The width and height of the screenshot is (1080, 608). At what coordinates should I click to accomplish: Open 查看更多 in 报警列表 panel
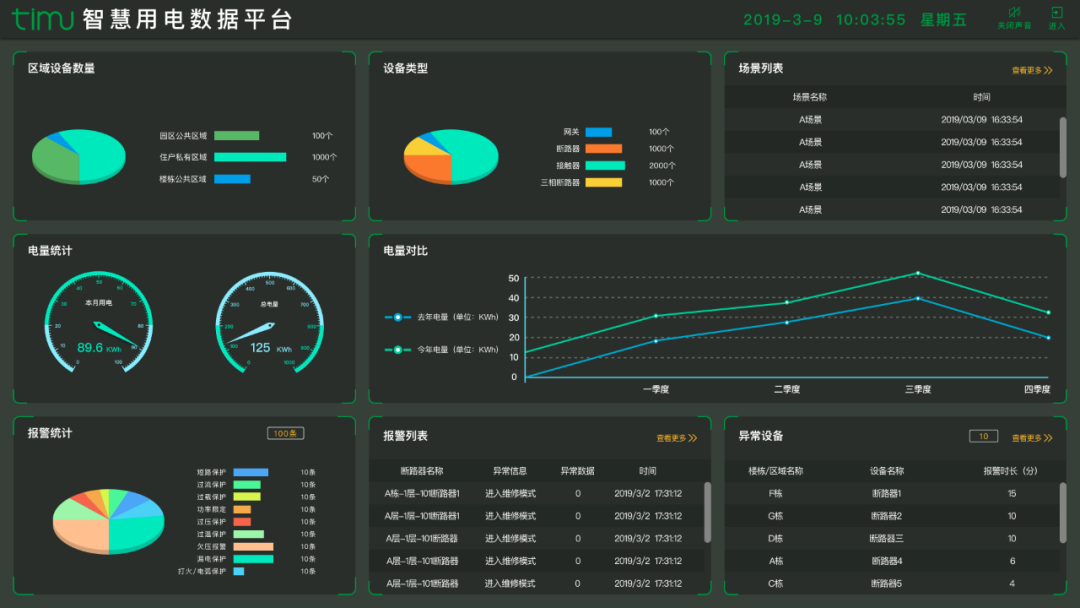click(x=676, y=438)
